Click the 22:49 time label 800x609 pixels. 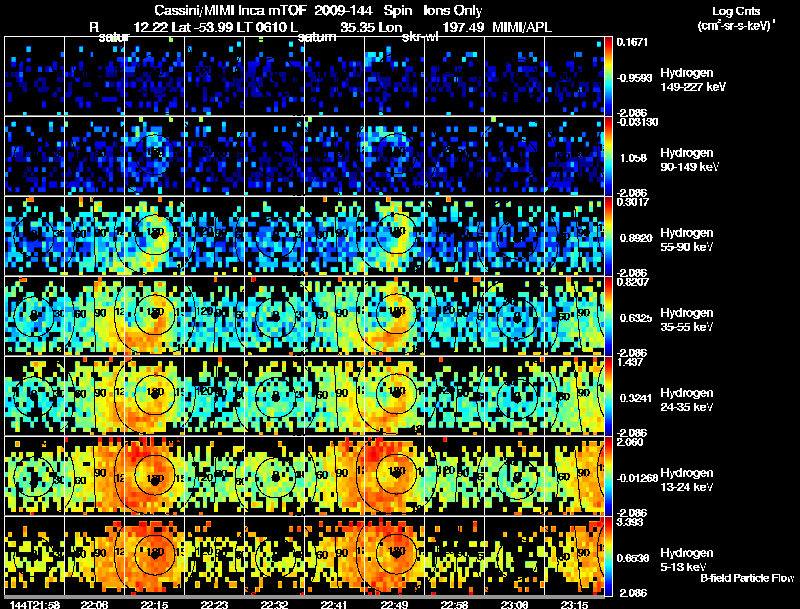coord(394,604)
